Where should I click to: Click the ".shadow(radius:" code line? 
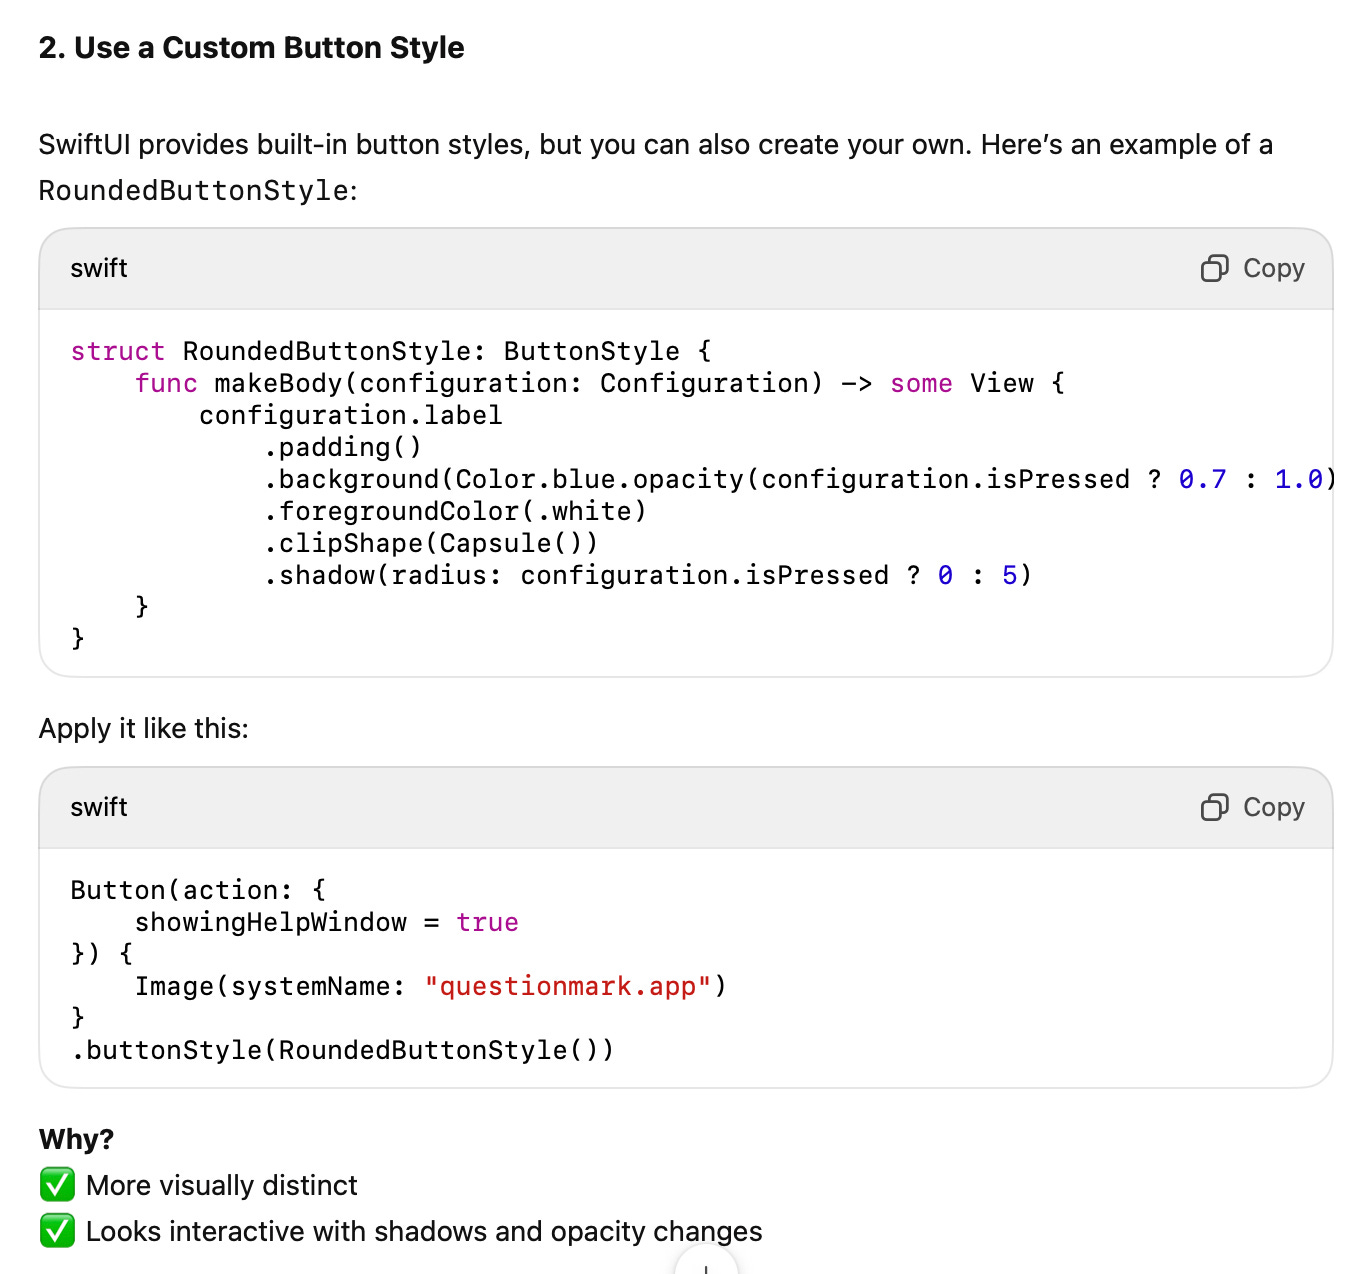(648, 575)
